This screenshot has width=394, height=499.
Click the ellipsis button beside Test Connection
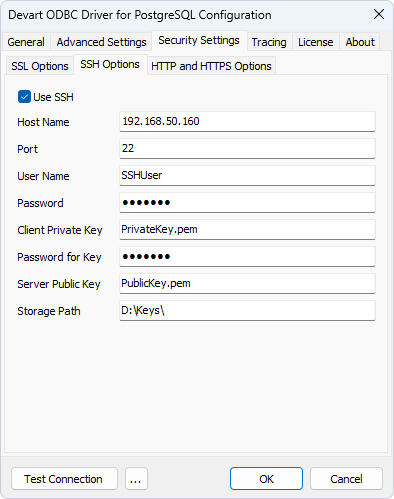tap(136, 479)
